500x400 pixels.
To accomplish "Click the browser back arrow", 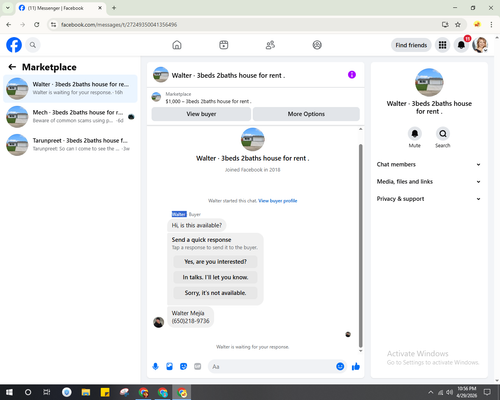I will (9, 24).
